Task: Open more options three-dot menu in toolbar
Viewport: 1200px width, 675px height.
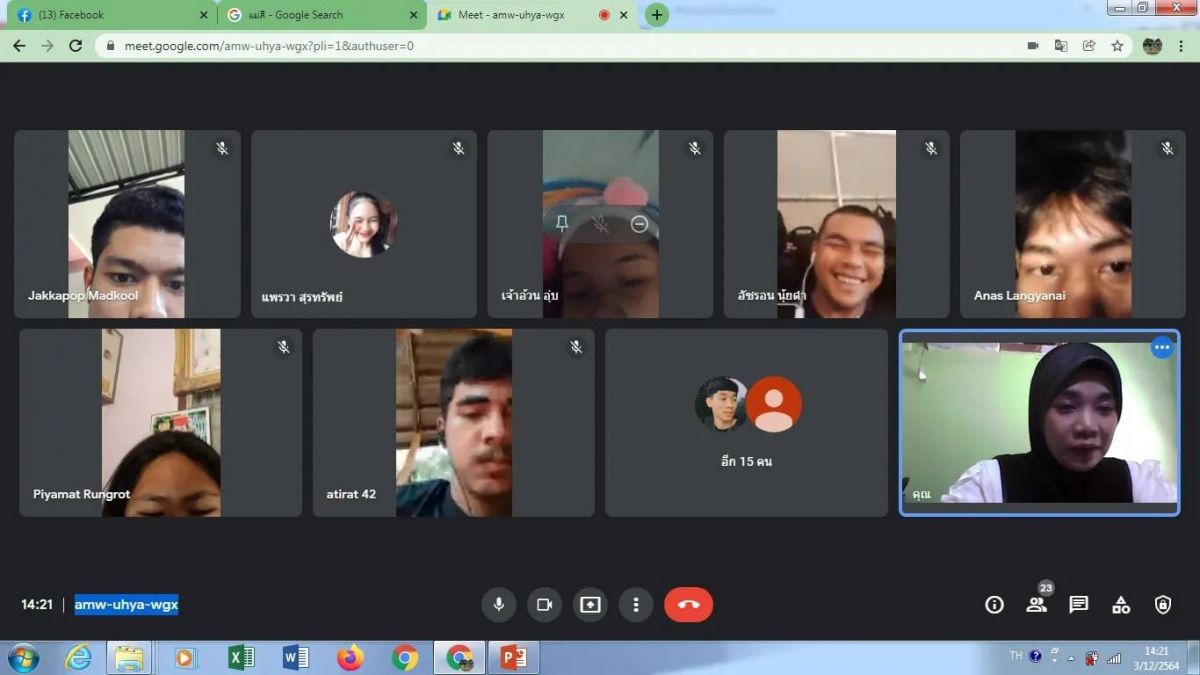Action: [636, 605]
